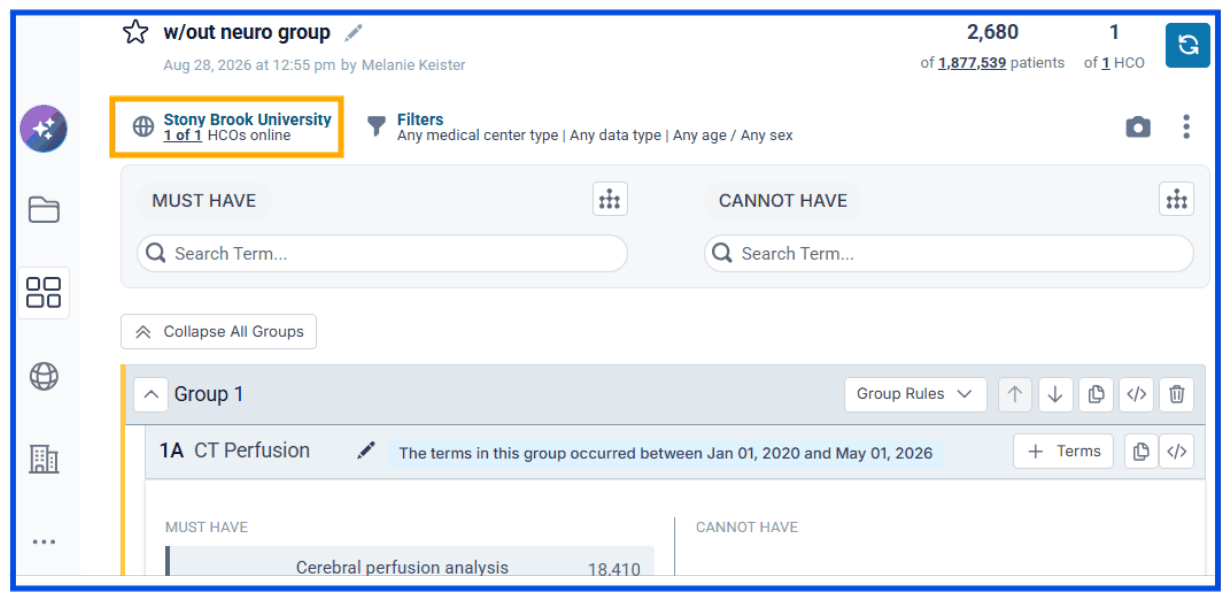This screenshot has height=599, width=1229.
Task: Click the 'Aug 28, 2026 at 12:55 pm' timestamp
Action: click(x=250, y=65)
